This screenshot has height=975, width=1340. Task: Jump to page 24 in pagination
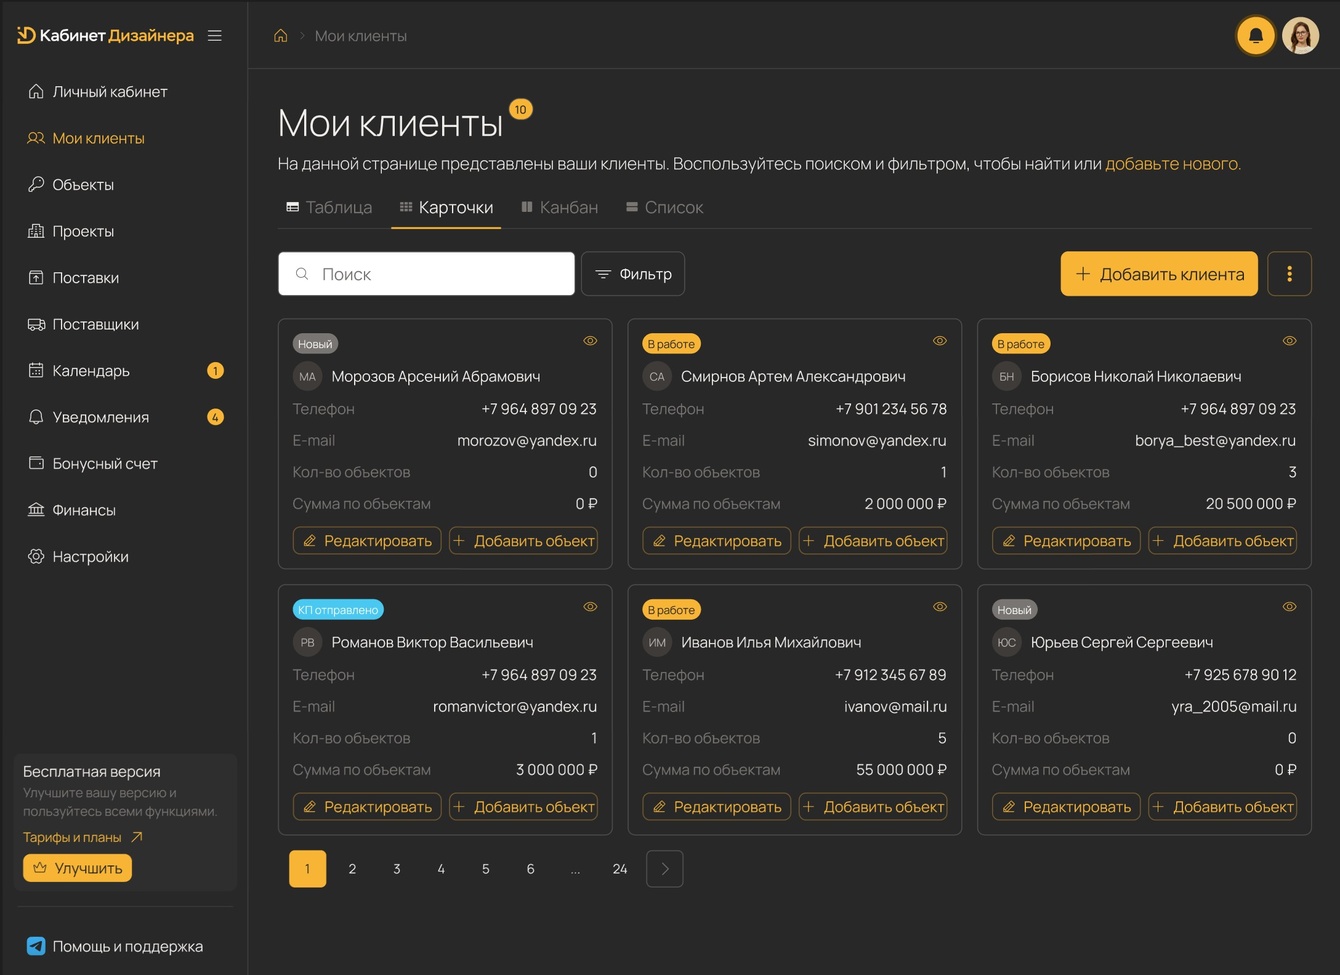click(620, 869)
